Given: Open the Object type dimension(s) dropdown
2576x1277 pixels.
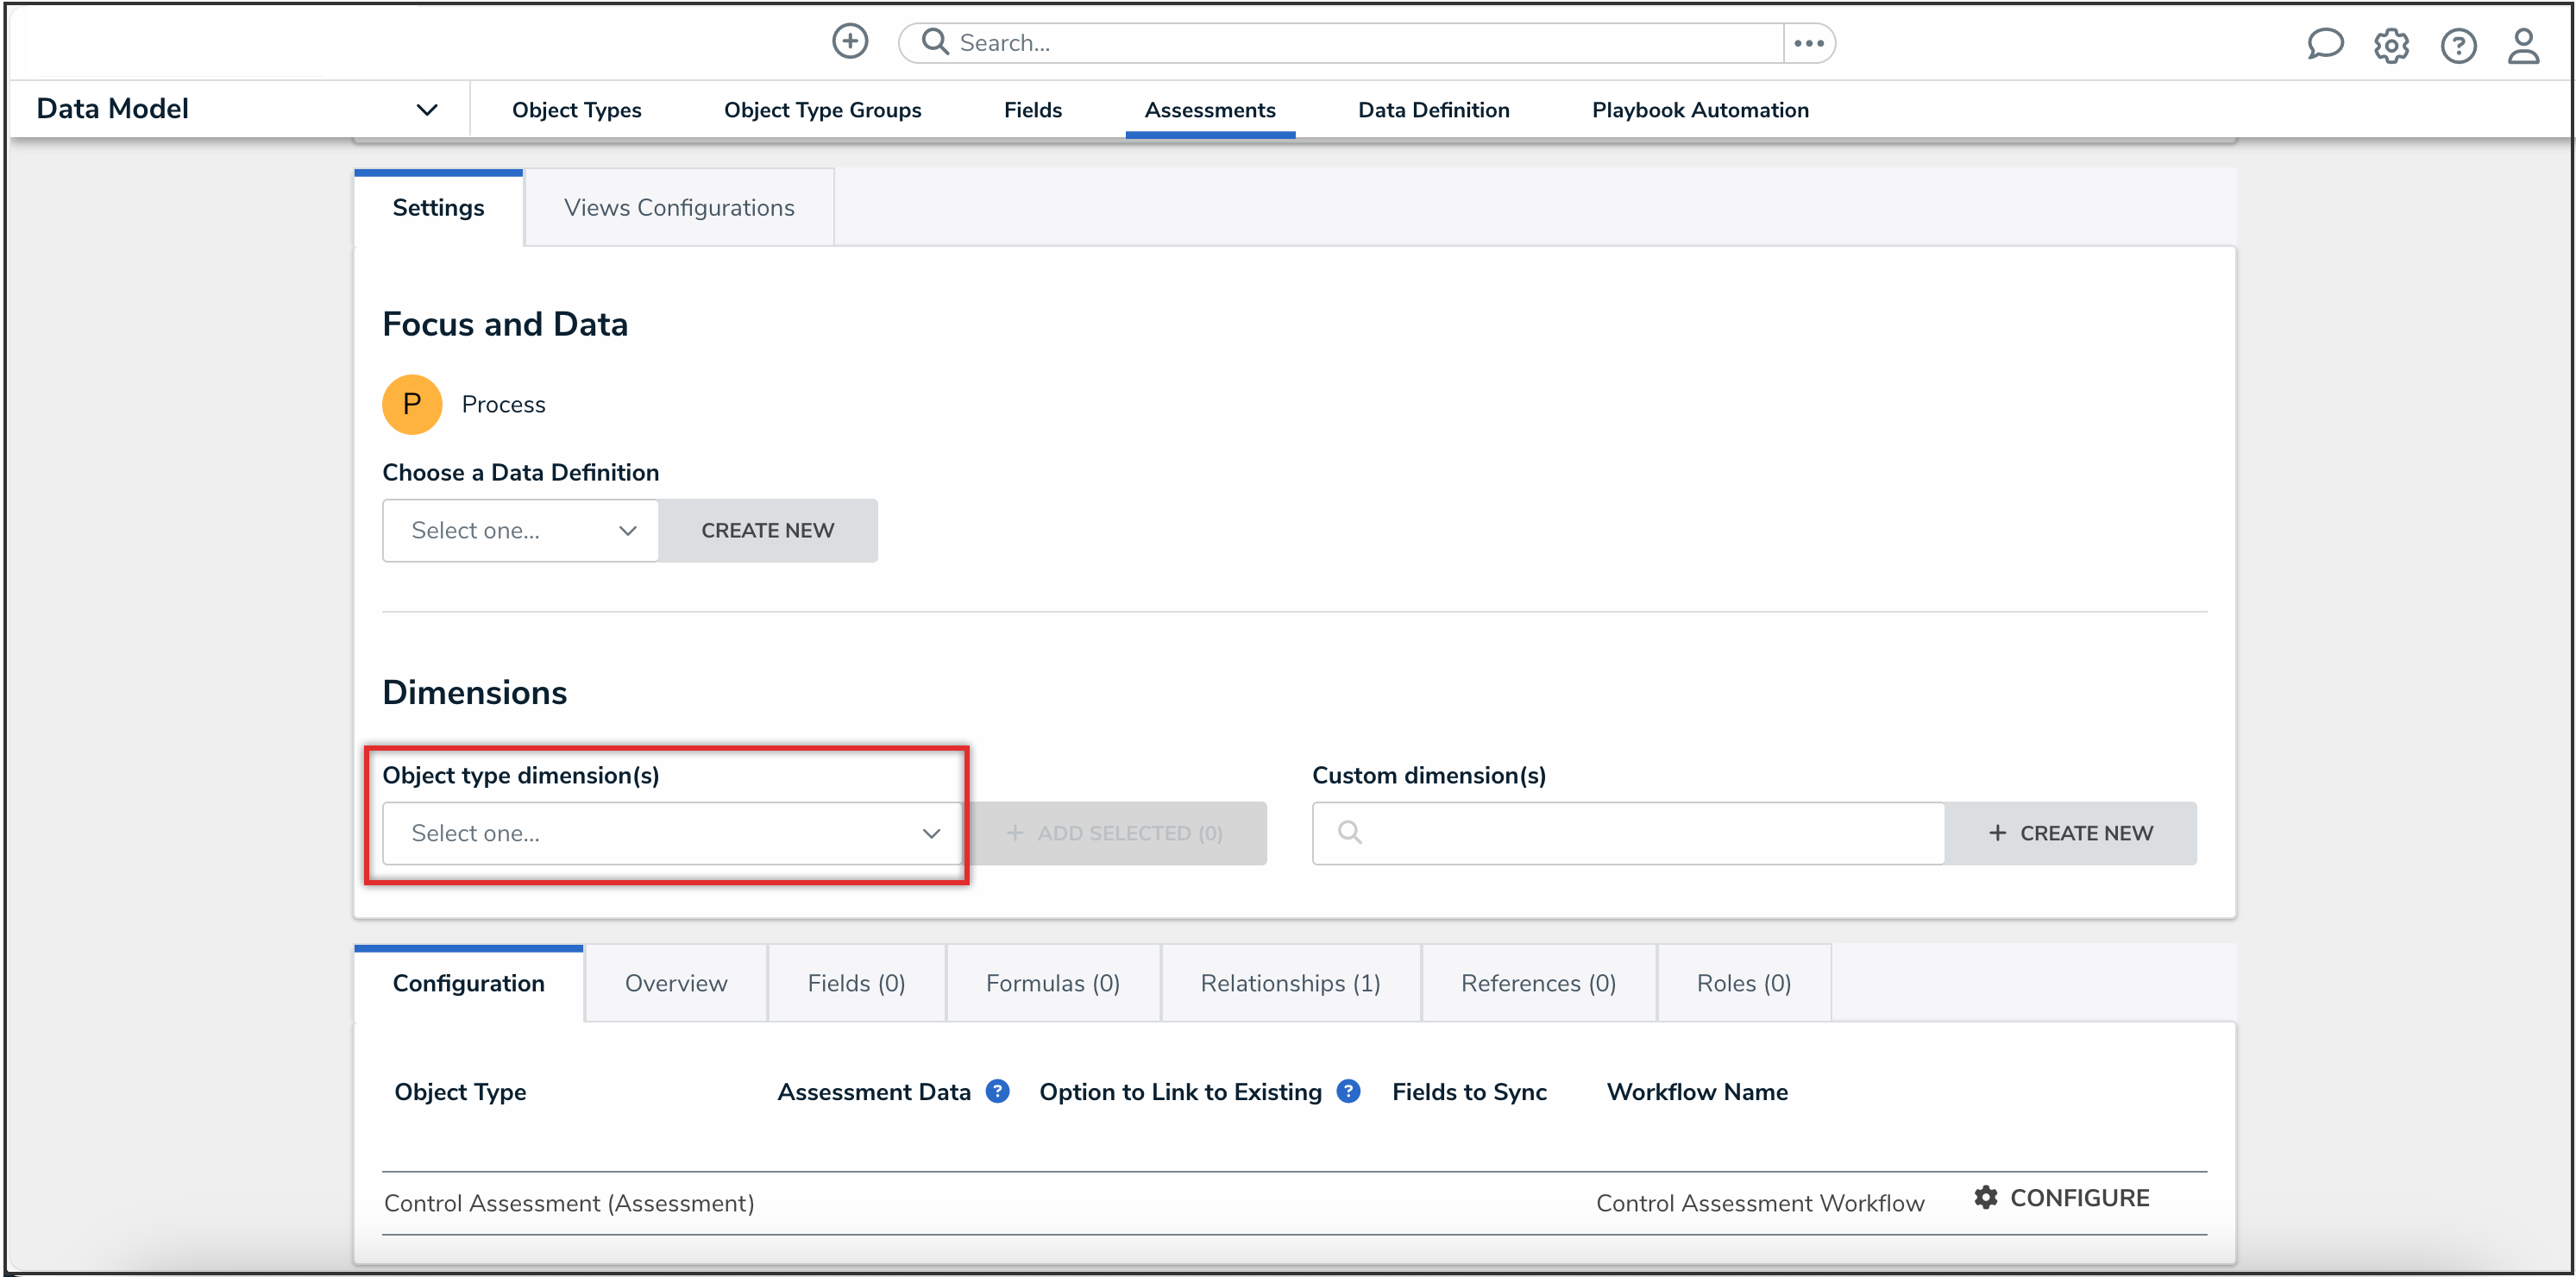Looking at the screenshot, I should (x=671, y=833).
